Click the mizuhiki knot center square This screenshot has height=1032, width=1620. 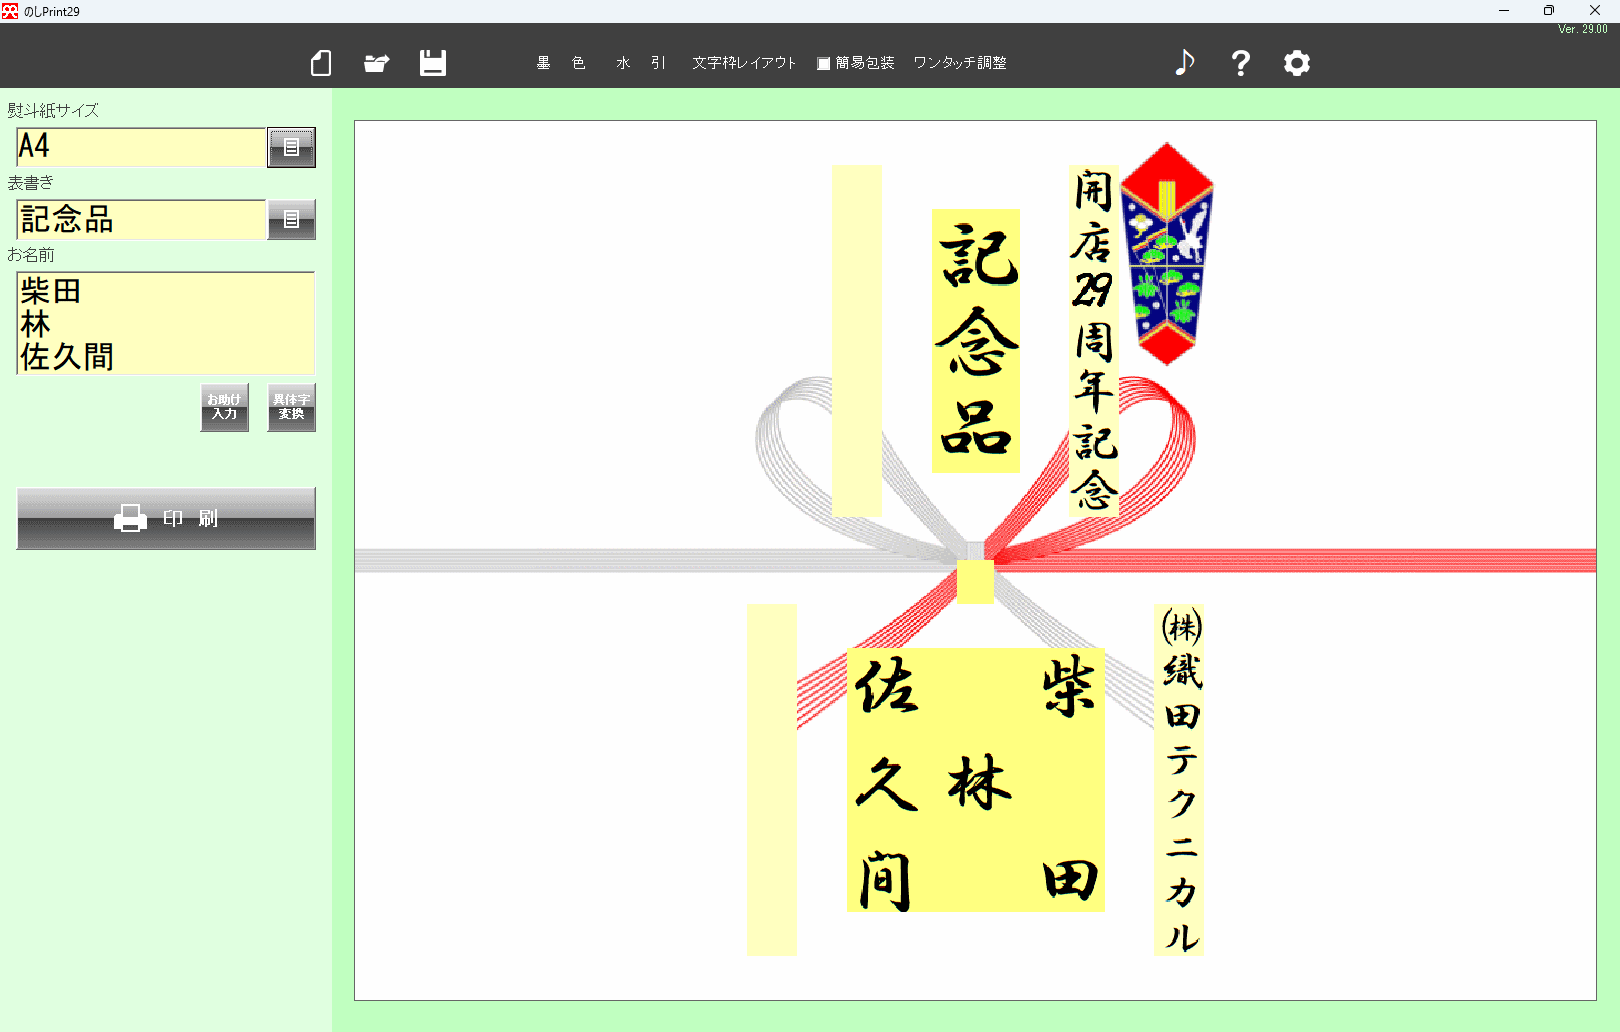[975, 582]
